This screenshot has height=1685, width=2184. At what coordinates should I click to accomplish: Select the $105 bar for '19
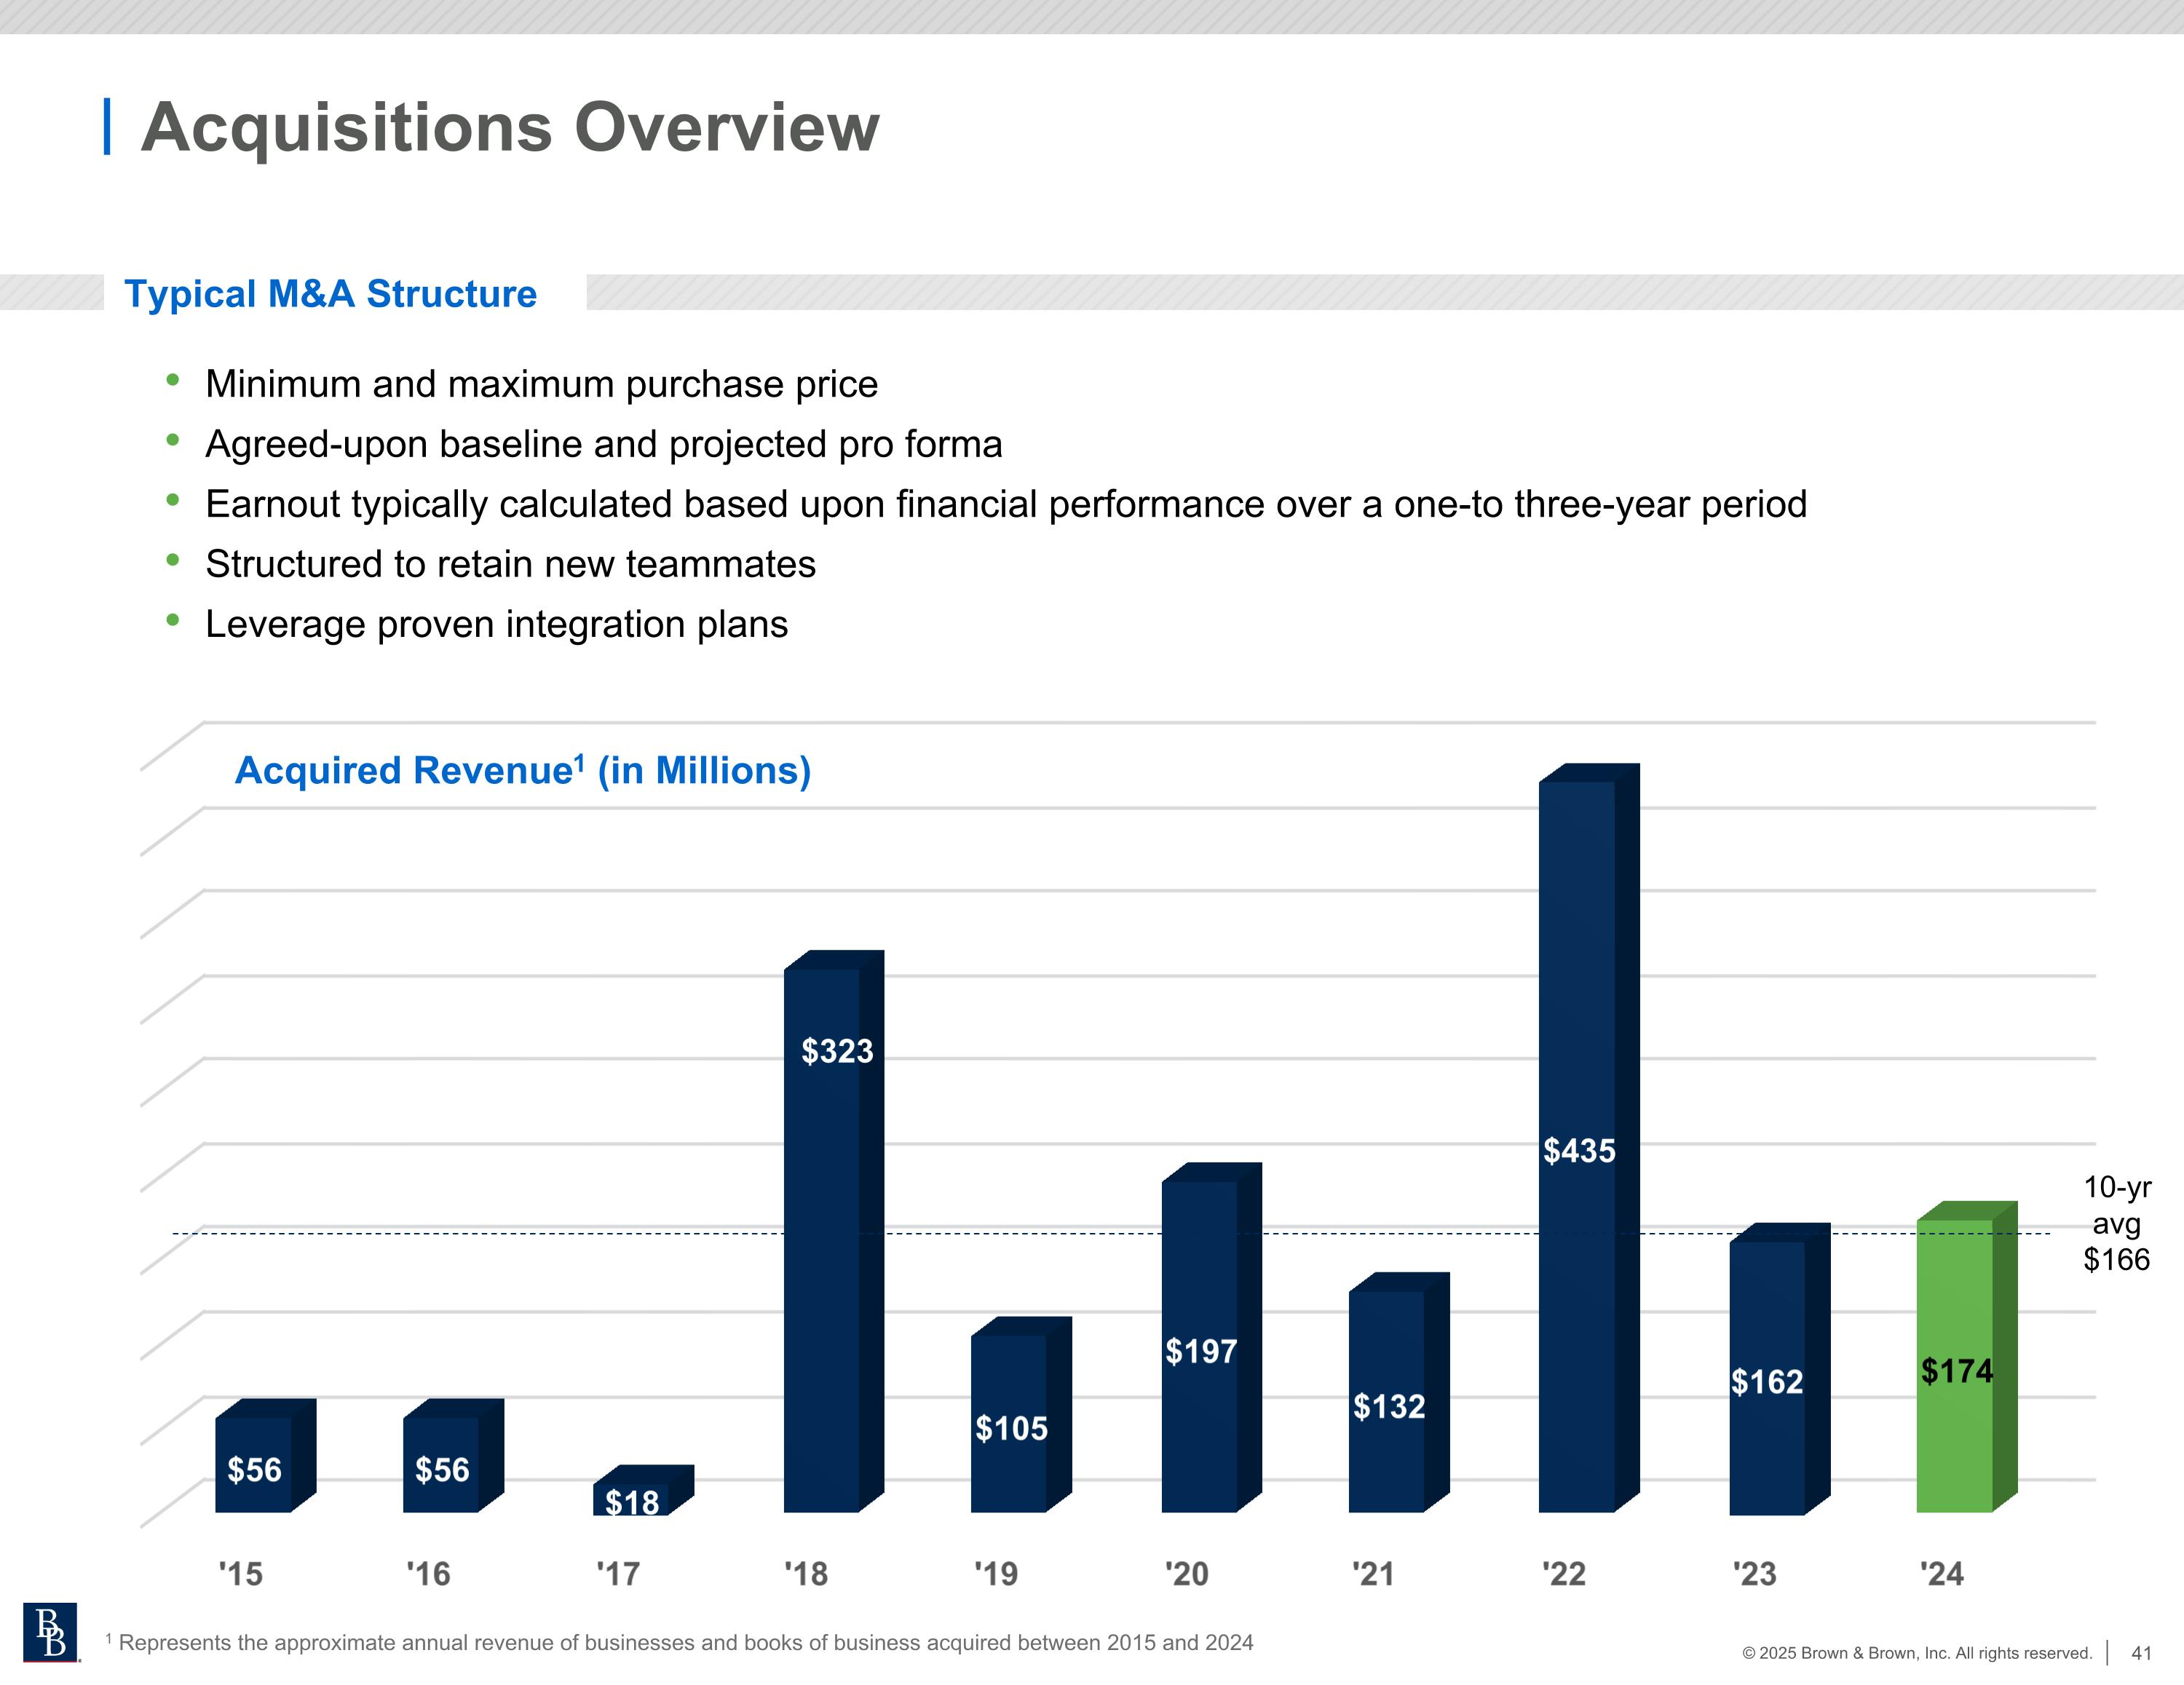click(x=1010, y=1424)
